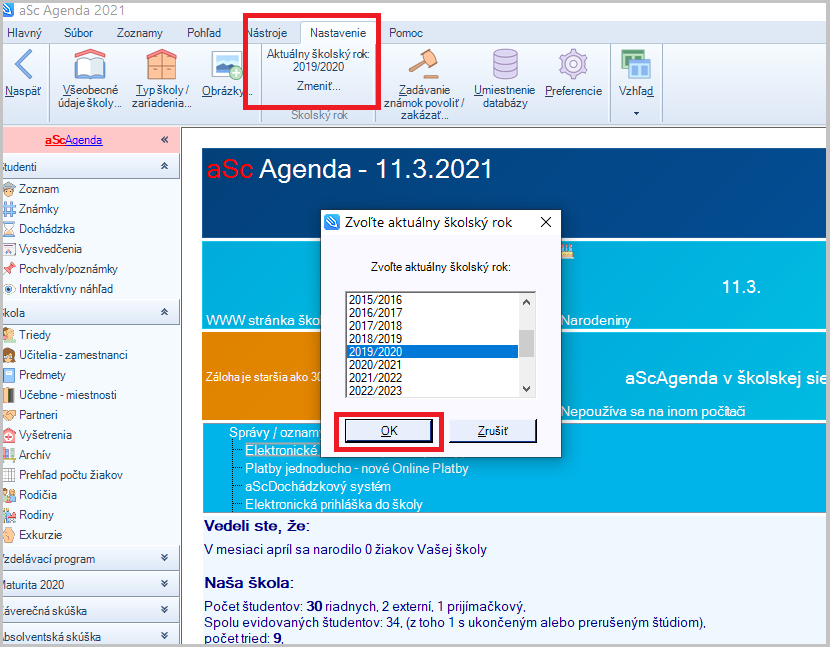Open the Súbor ribbon tab
Screen dimensions: 830x647
pos(78,33)
